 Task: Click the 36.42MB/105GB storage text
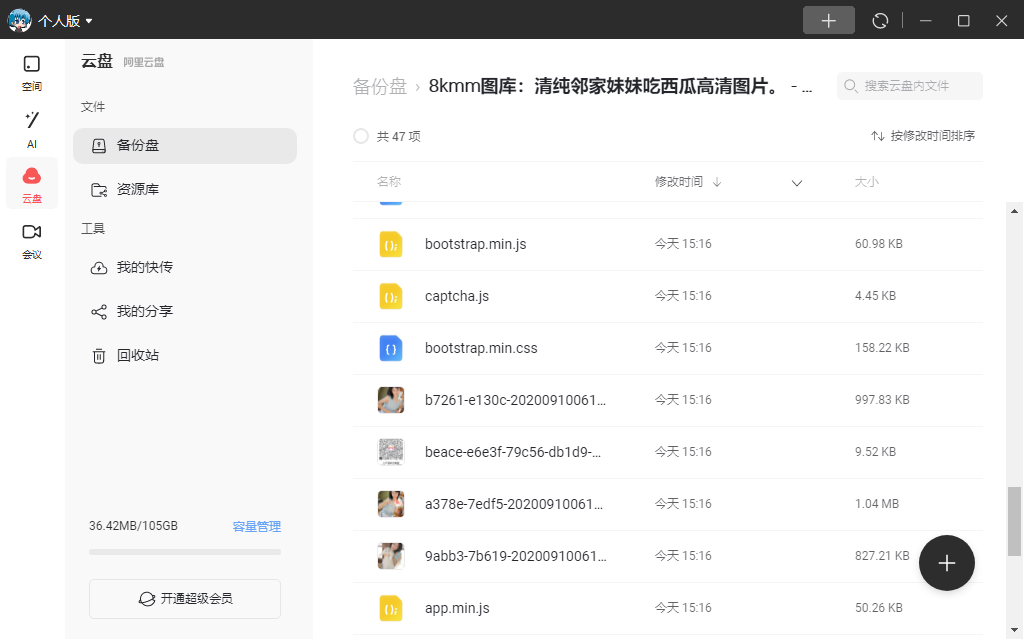[x=133, y=526]
